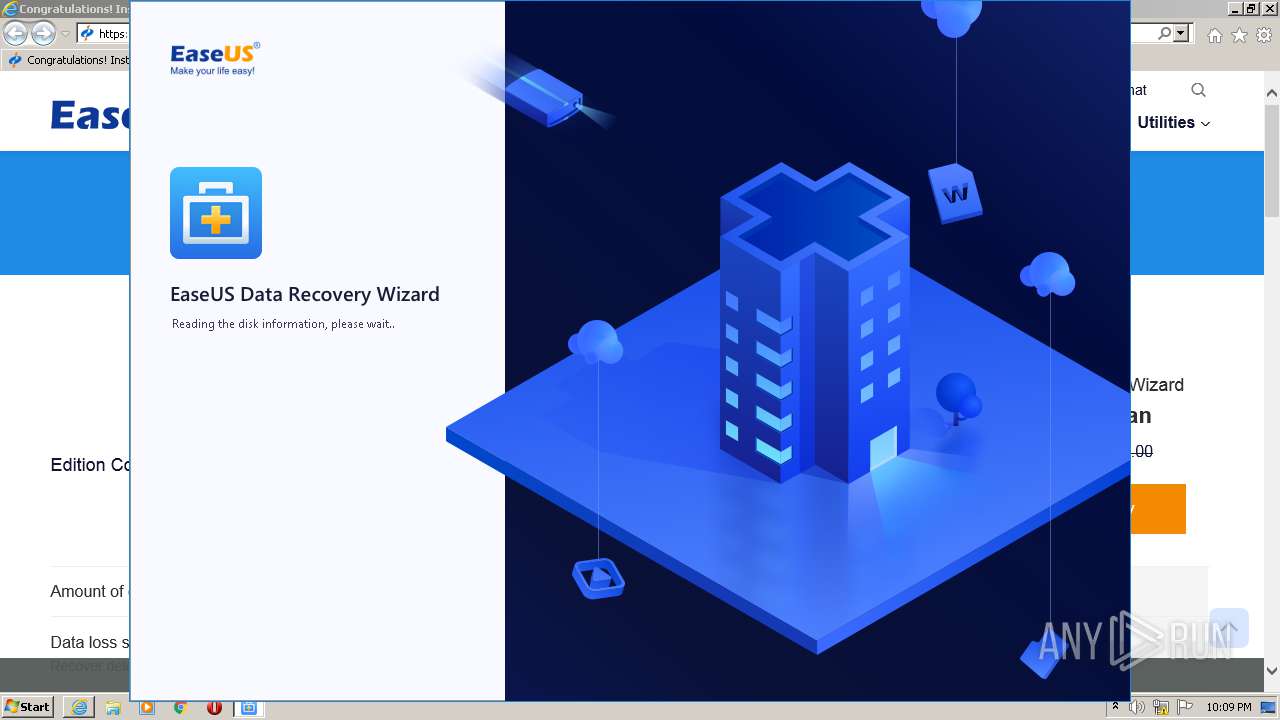Viewport: 1280px width, 720px height.
Task: Go forward in Internet Explorer
Action: 43,34
